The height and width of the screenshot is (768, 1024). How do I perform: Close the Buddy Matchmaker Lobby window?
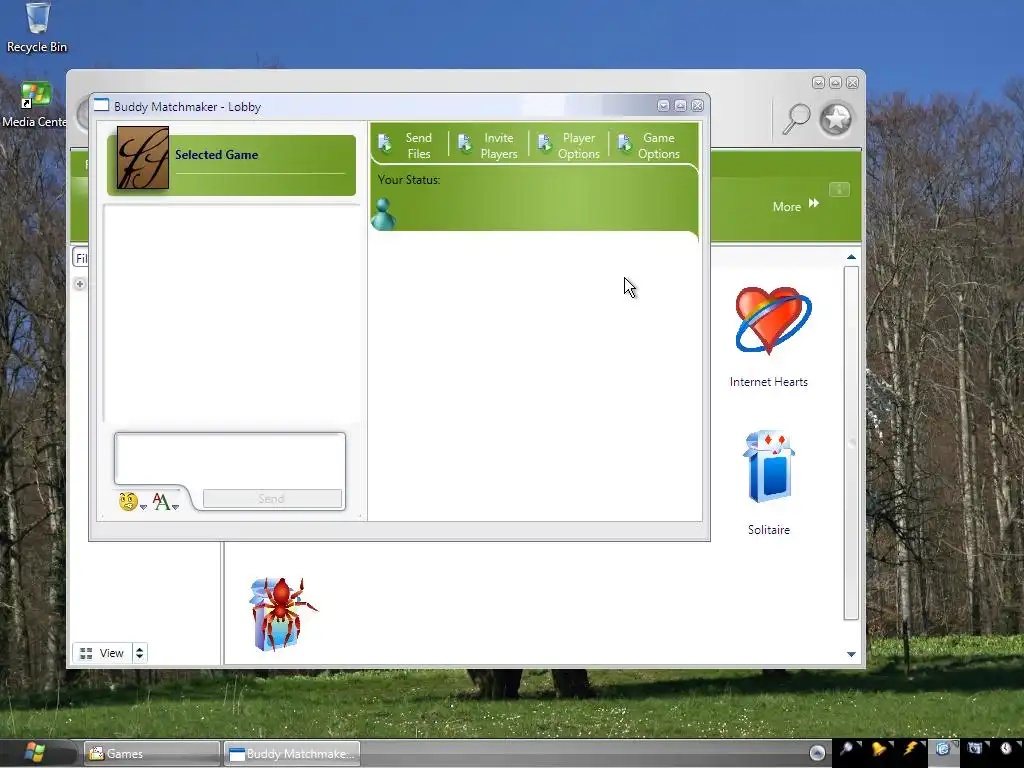[697, 105]
